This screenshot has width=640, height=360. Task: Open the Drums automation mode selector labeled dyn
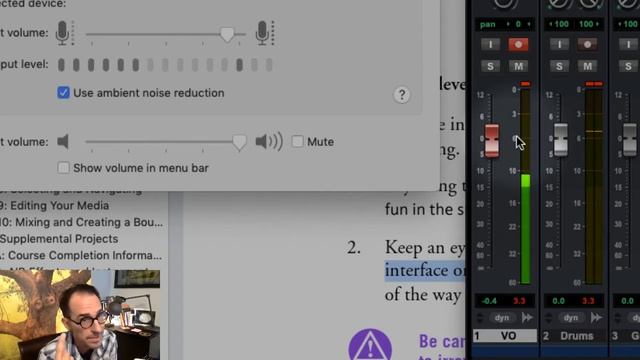571,318
